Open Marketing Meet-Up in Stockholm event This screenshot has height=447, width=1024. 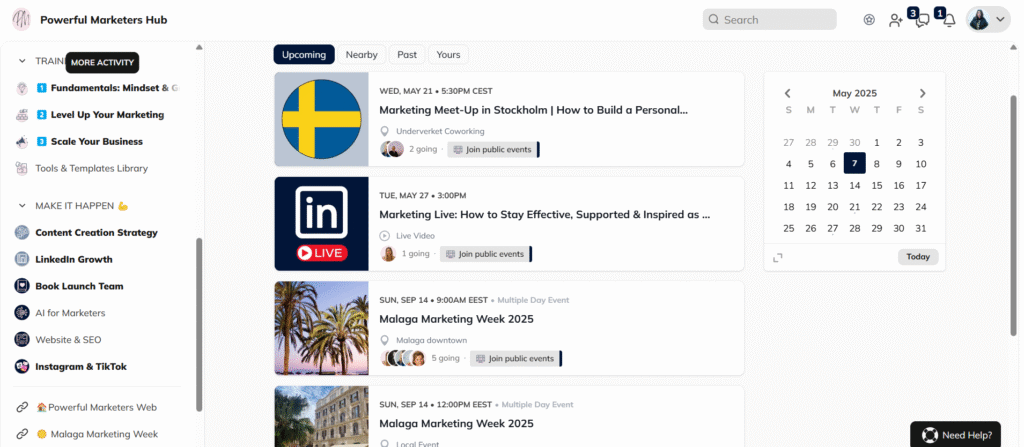(x=534, y=110)
